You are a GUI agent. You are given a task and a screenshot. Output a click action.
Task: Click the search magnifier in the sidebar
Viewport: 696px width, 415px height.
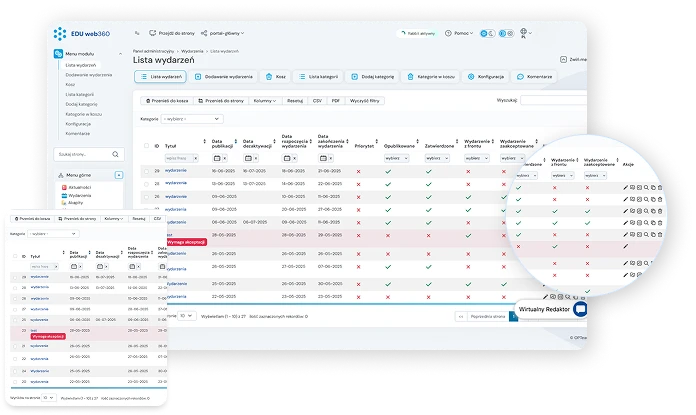113,154
